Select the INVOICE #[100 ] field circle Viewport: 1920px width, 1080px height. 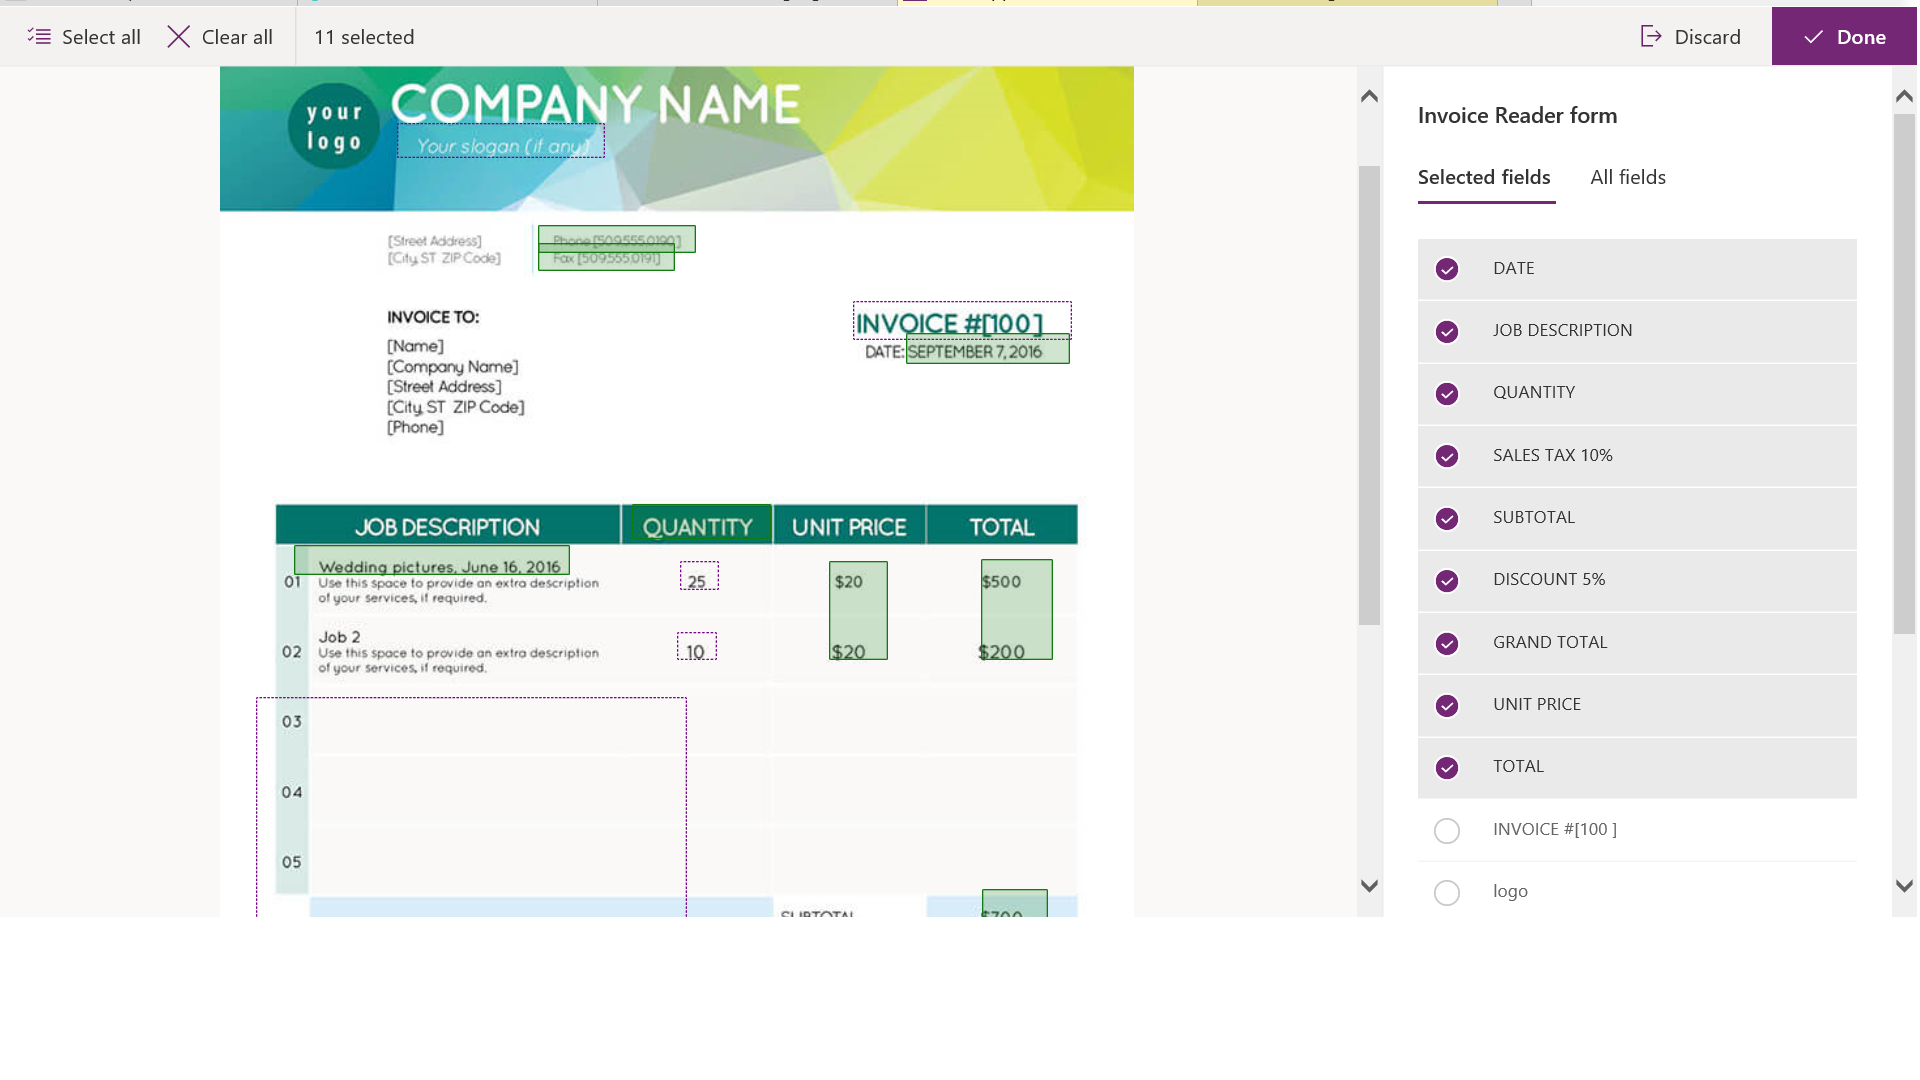tap(1447, 831)
